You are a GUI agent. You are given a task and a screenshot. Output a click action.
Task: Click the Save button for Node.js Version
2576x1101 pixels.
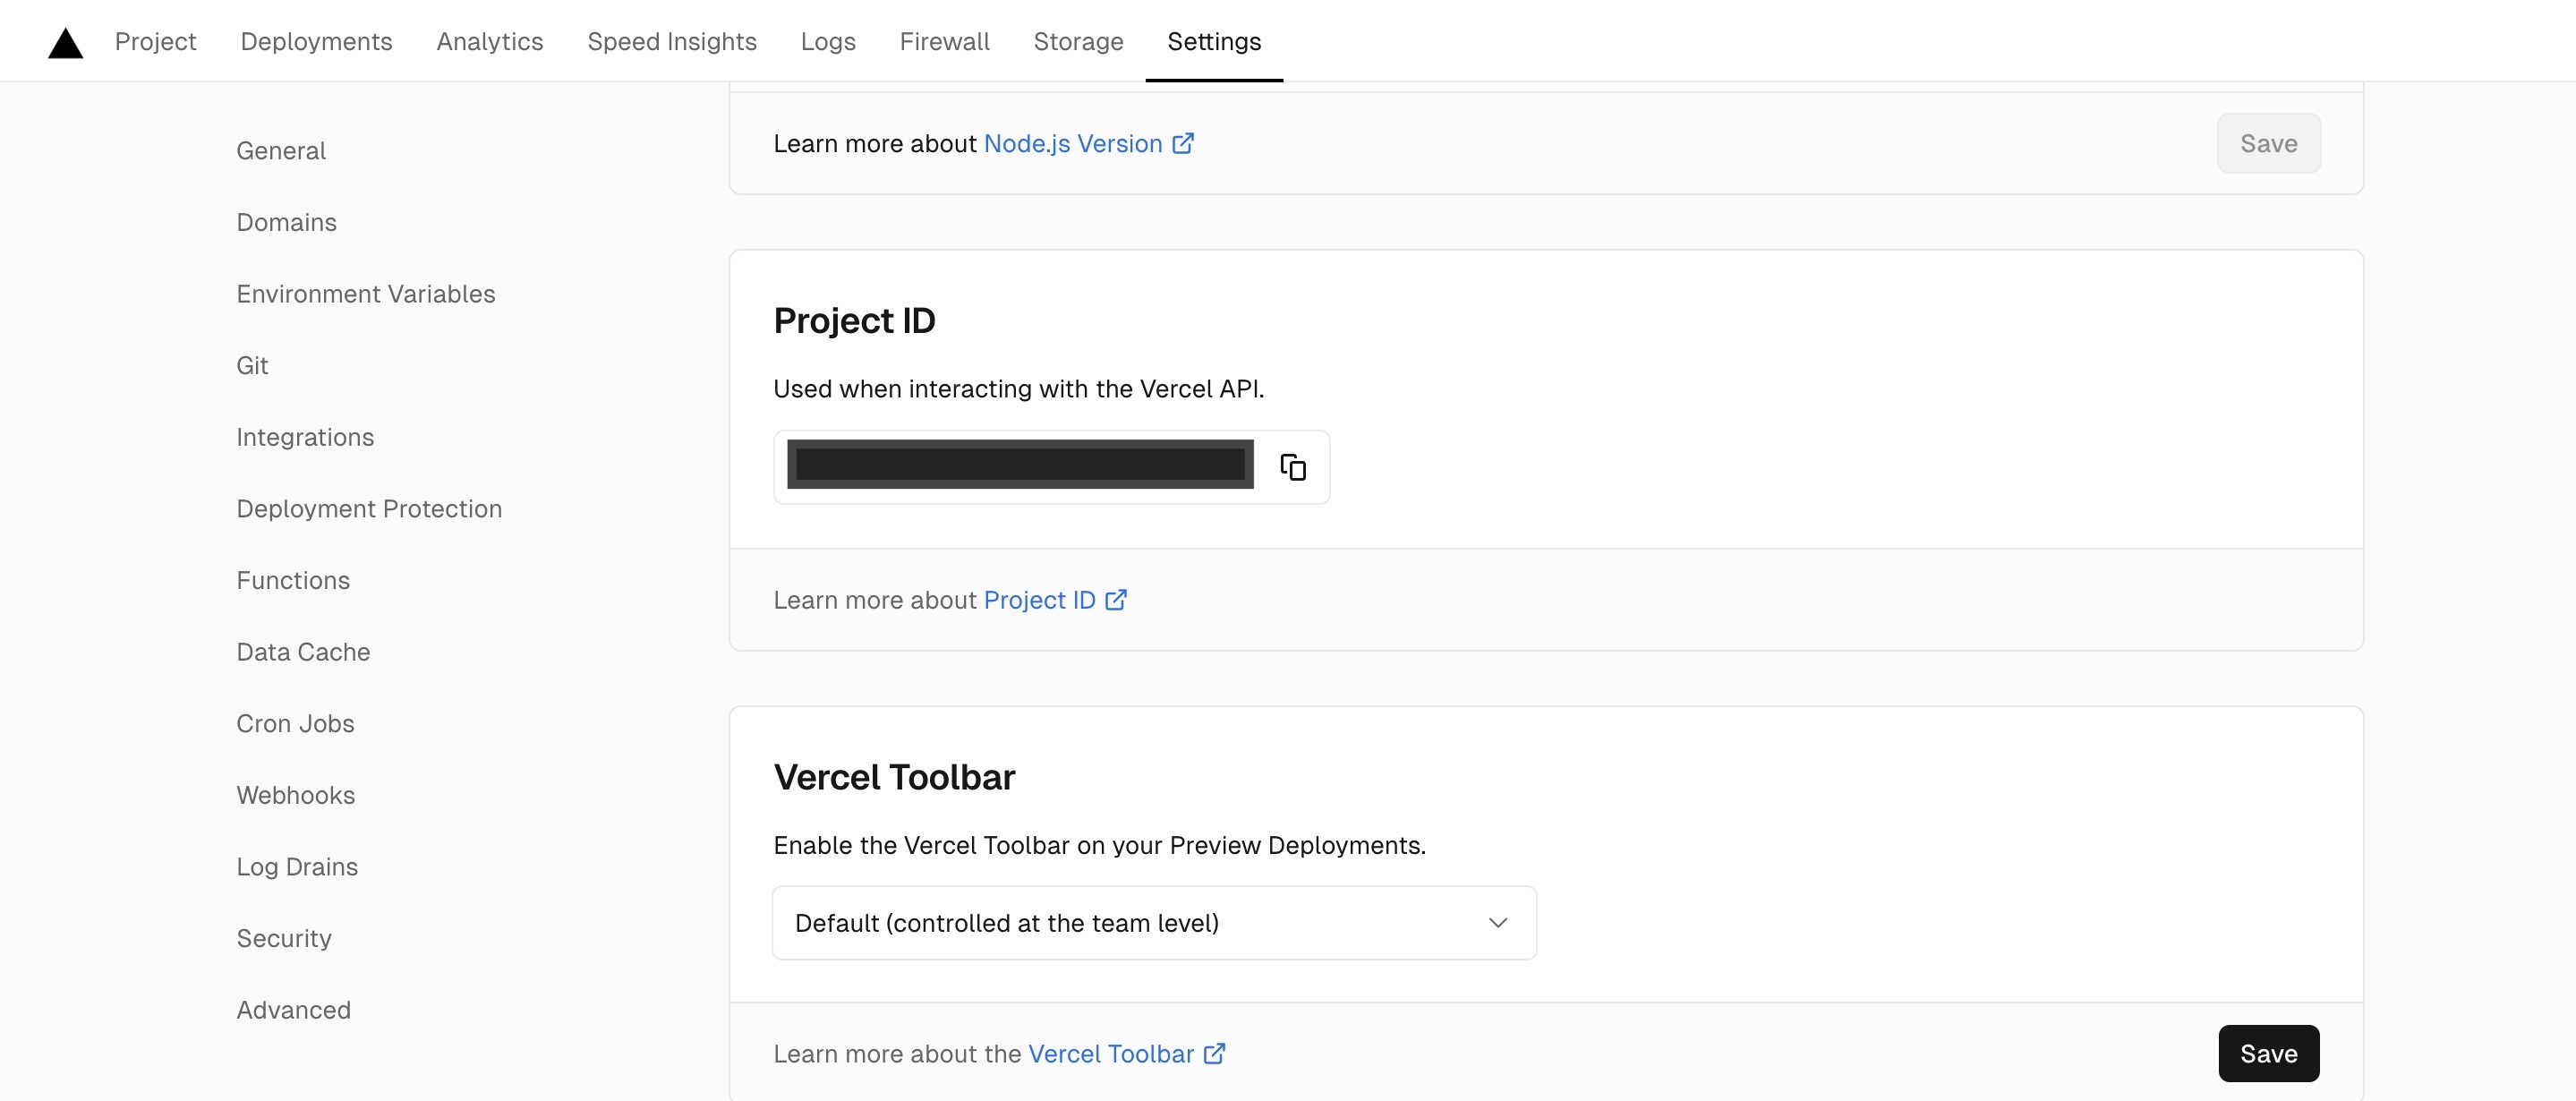2268,143
